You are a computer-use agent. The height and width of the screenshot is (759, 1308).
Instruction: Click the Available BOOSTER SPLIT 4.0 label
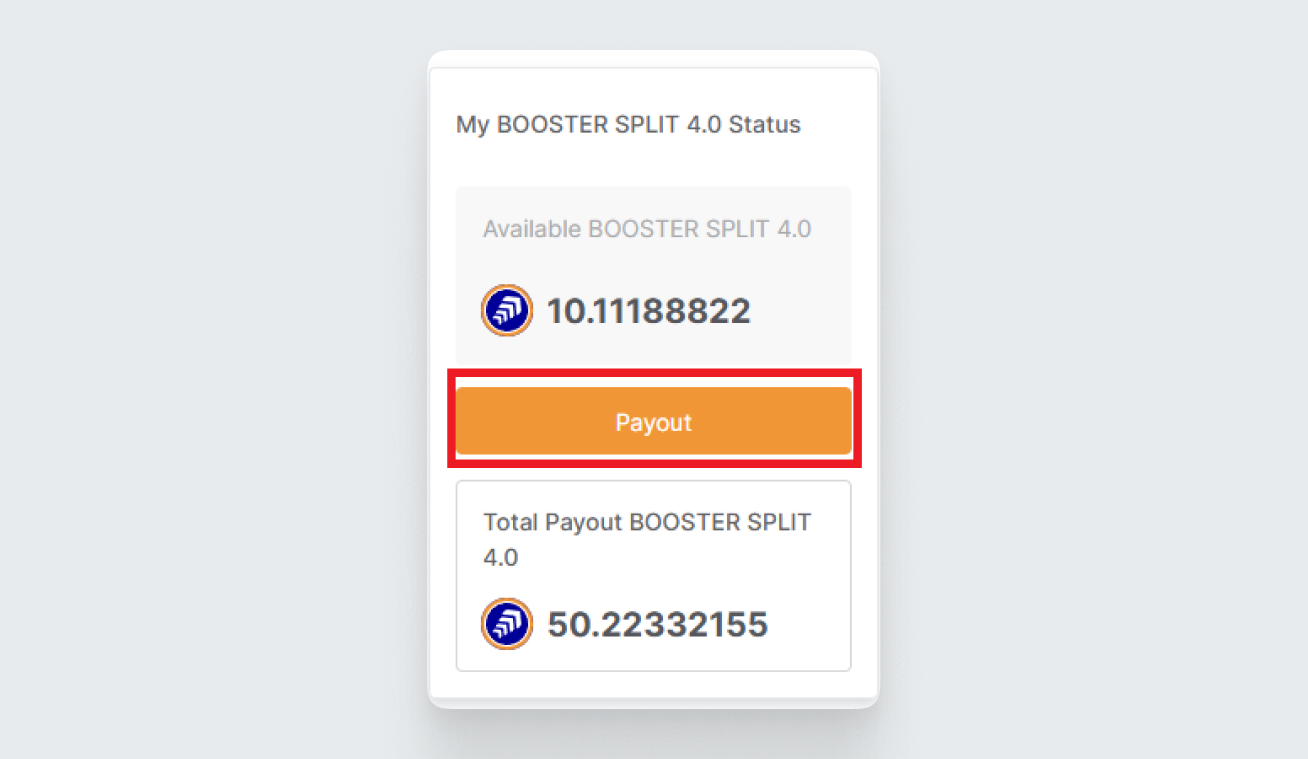(x=646, y=229)
